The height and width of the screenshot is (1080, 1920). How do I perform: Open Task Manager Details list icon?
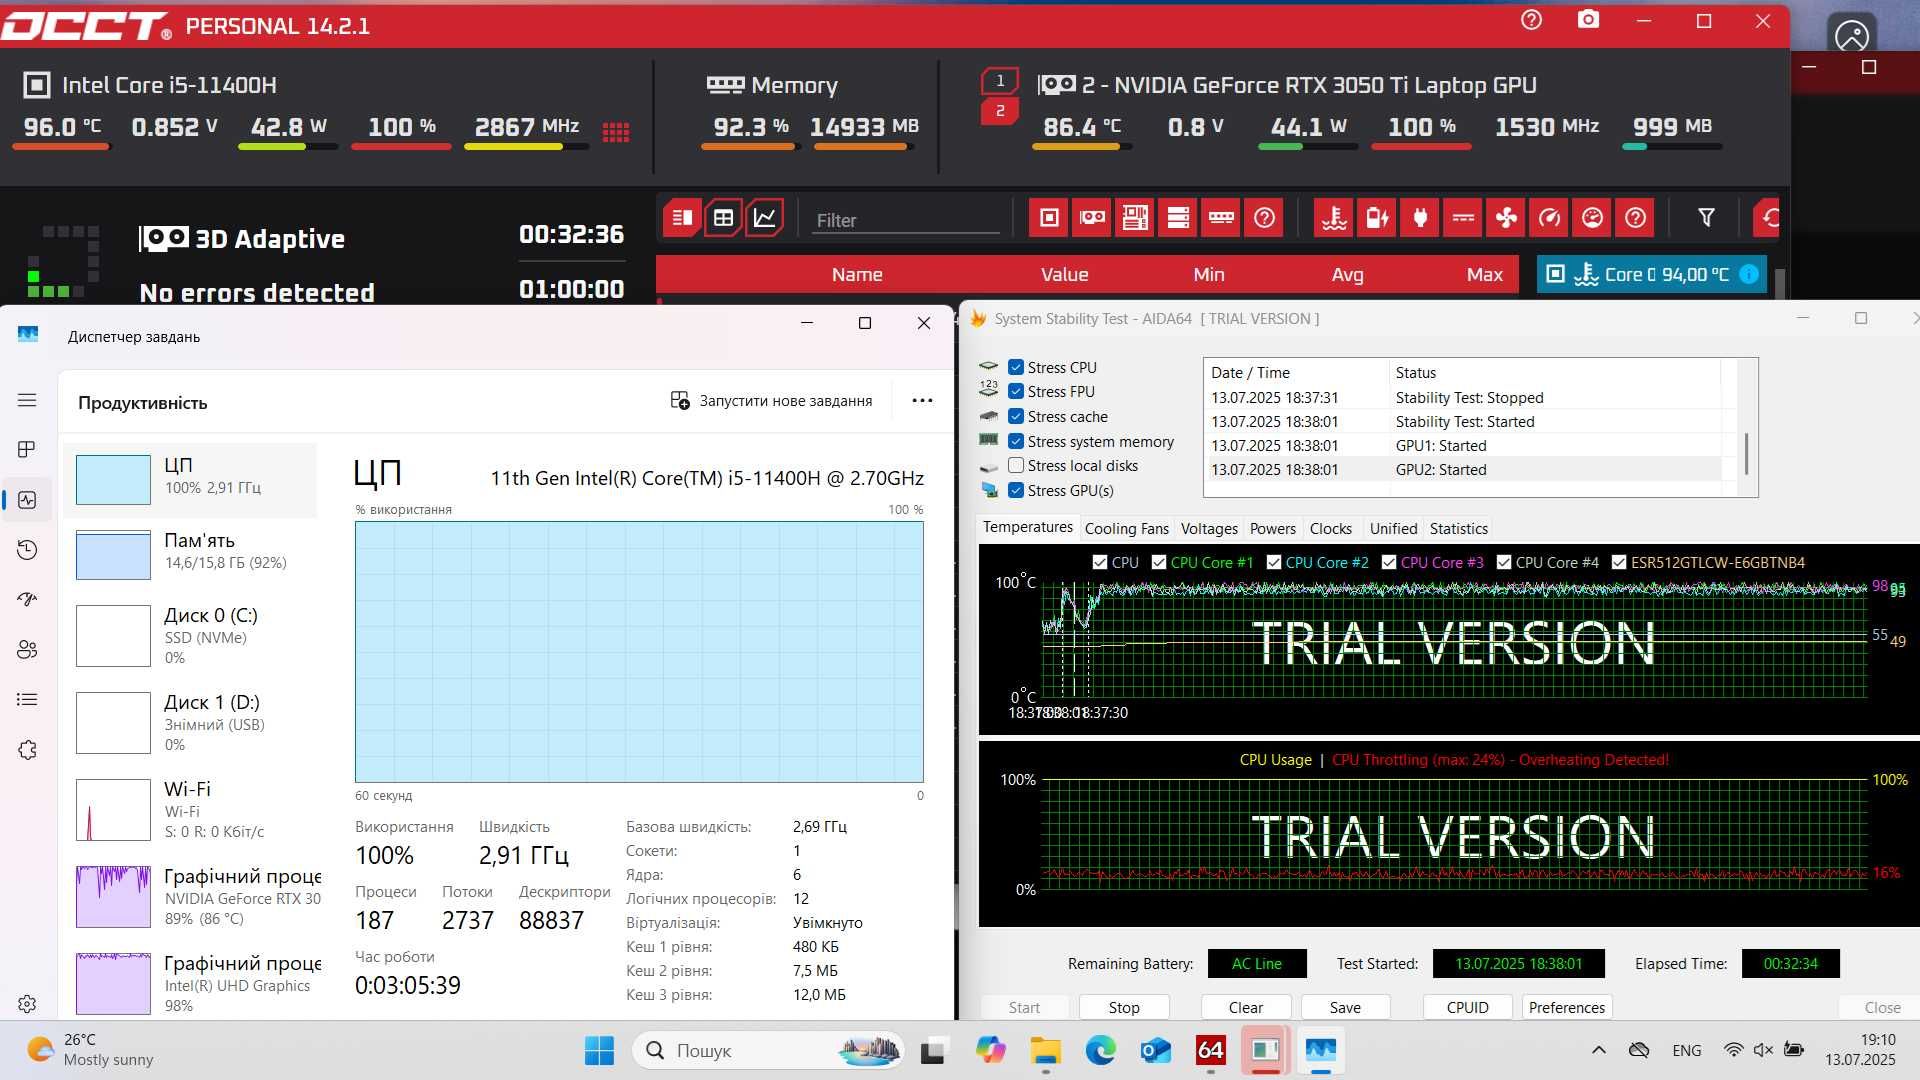27,699
